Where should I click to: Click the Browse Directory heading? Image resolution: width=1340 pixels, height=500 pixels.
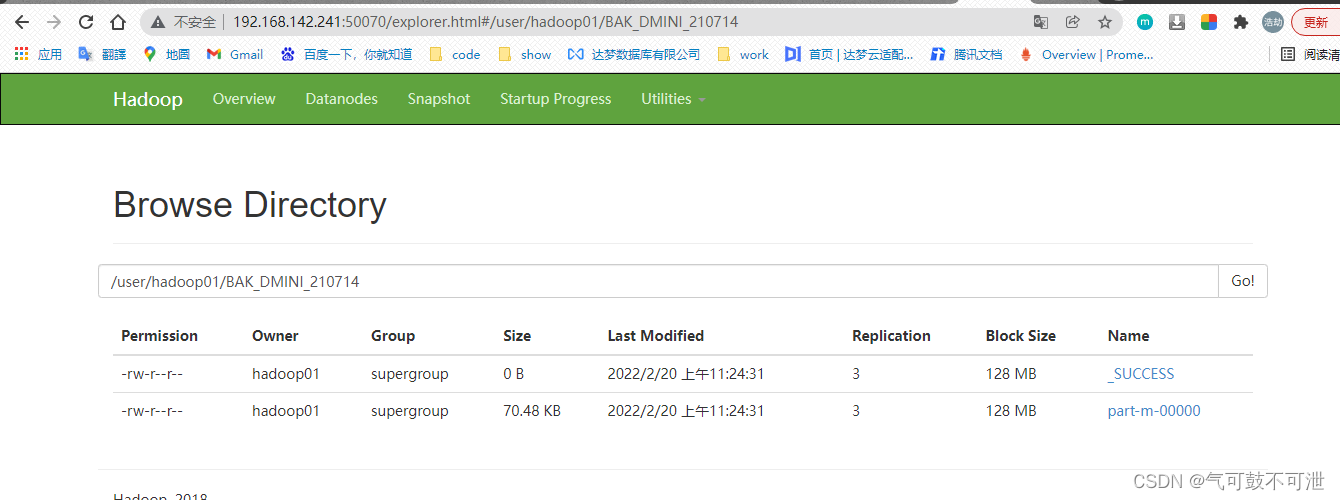point(250,205)
